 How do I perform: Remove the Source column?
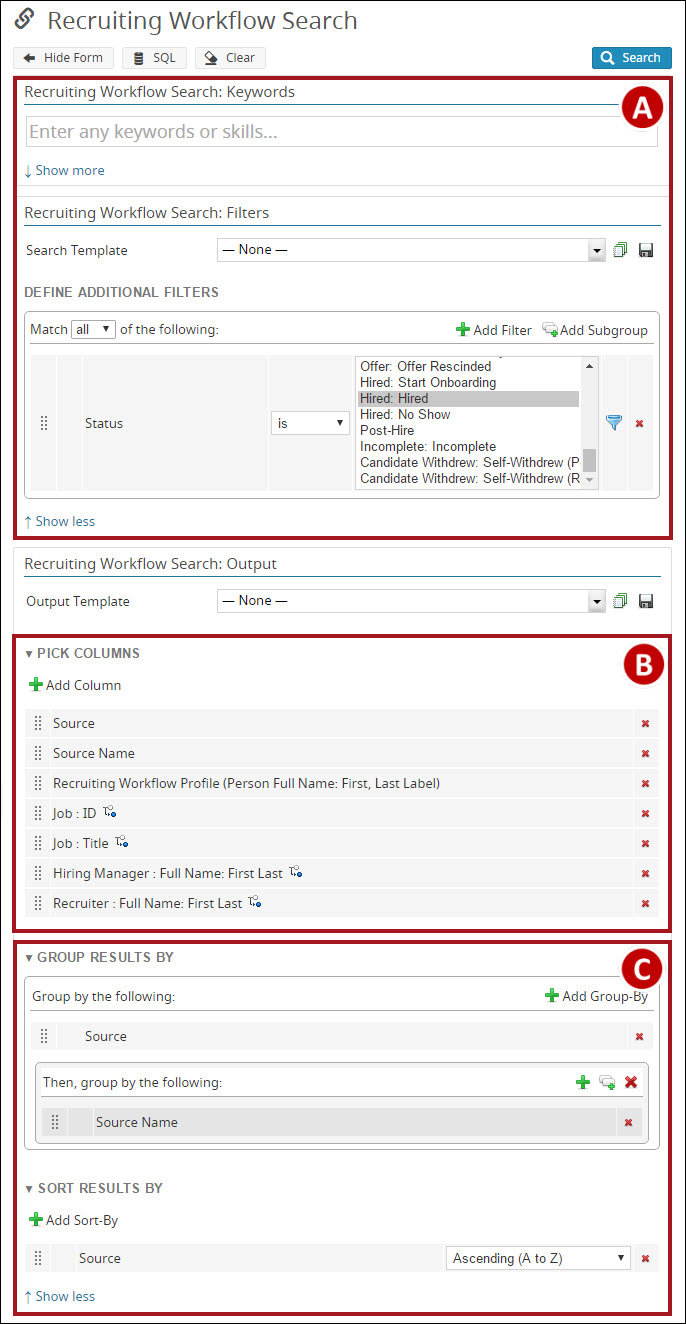tap(645, 724)
